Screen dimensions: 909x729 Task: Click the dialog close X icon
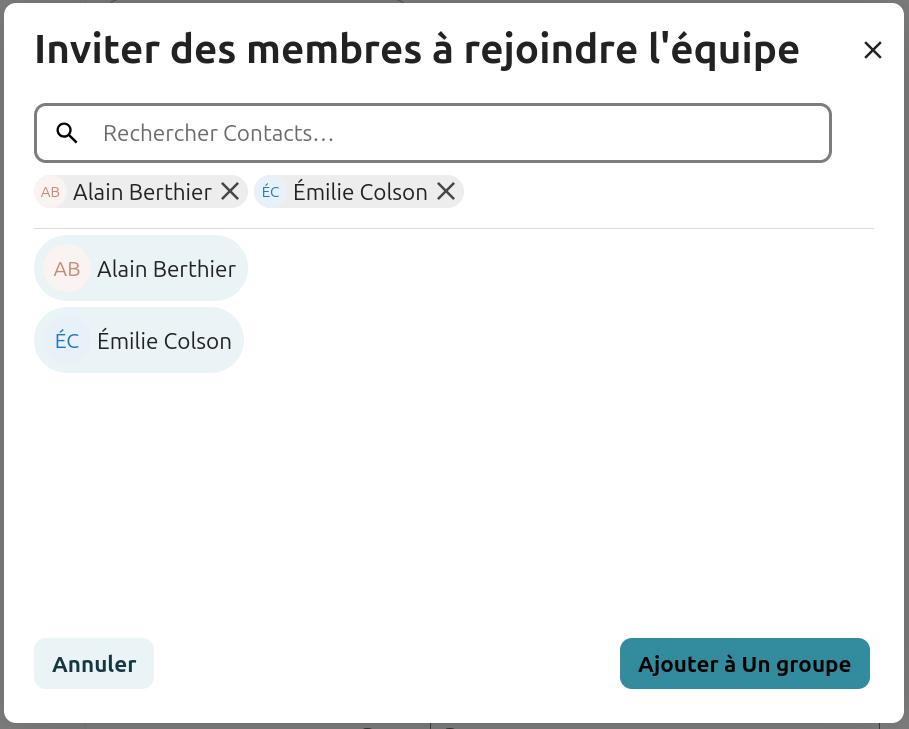873,49
